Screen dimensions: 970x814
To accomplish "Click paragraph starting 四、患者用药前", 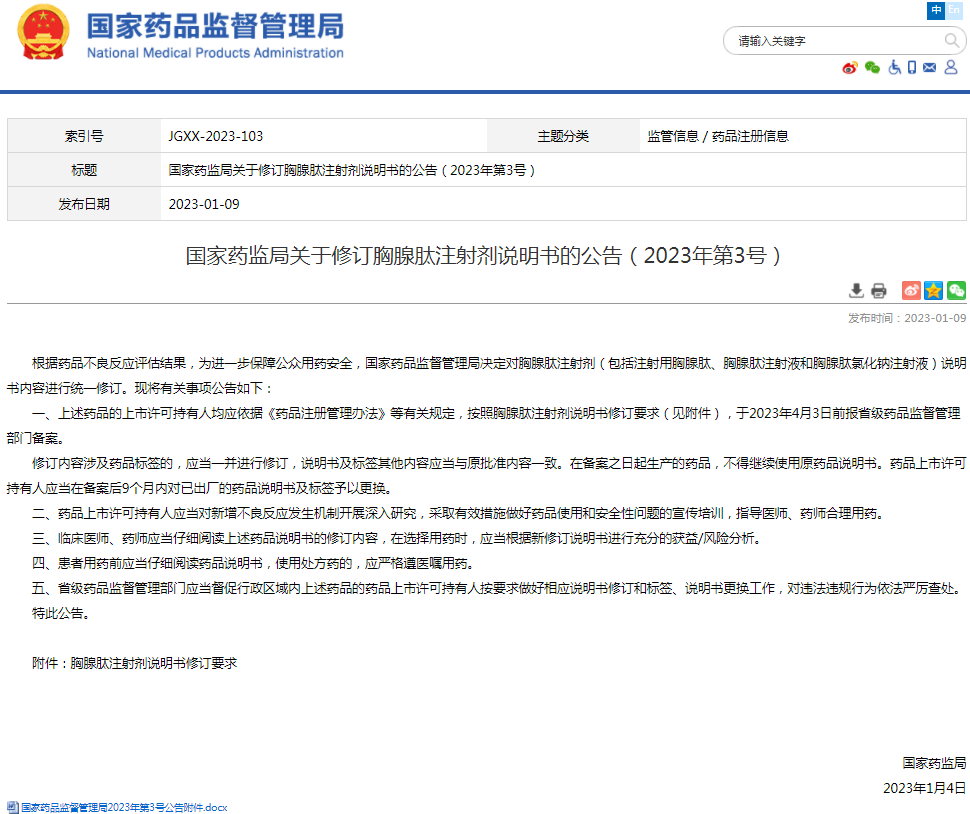I will point(254,563).
